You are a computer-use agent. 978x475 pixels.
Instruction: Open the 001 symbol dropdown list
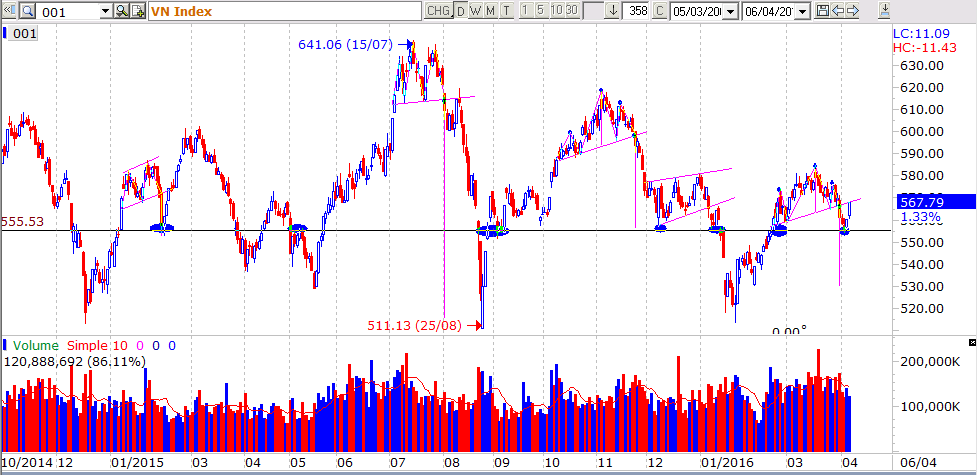(x=105, y=11)
